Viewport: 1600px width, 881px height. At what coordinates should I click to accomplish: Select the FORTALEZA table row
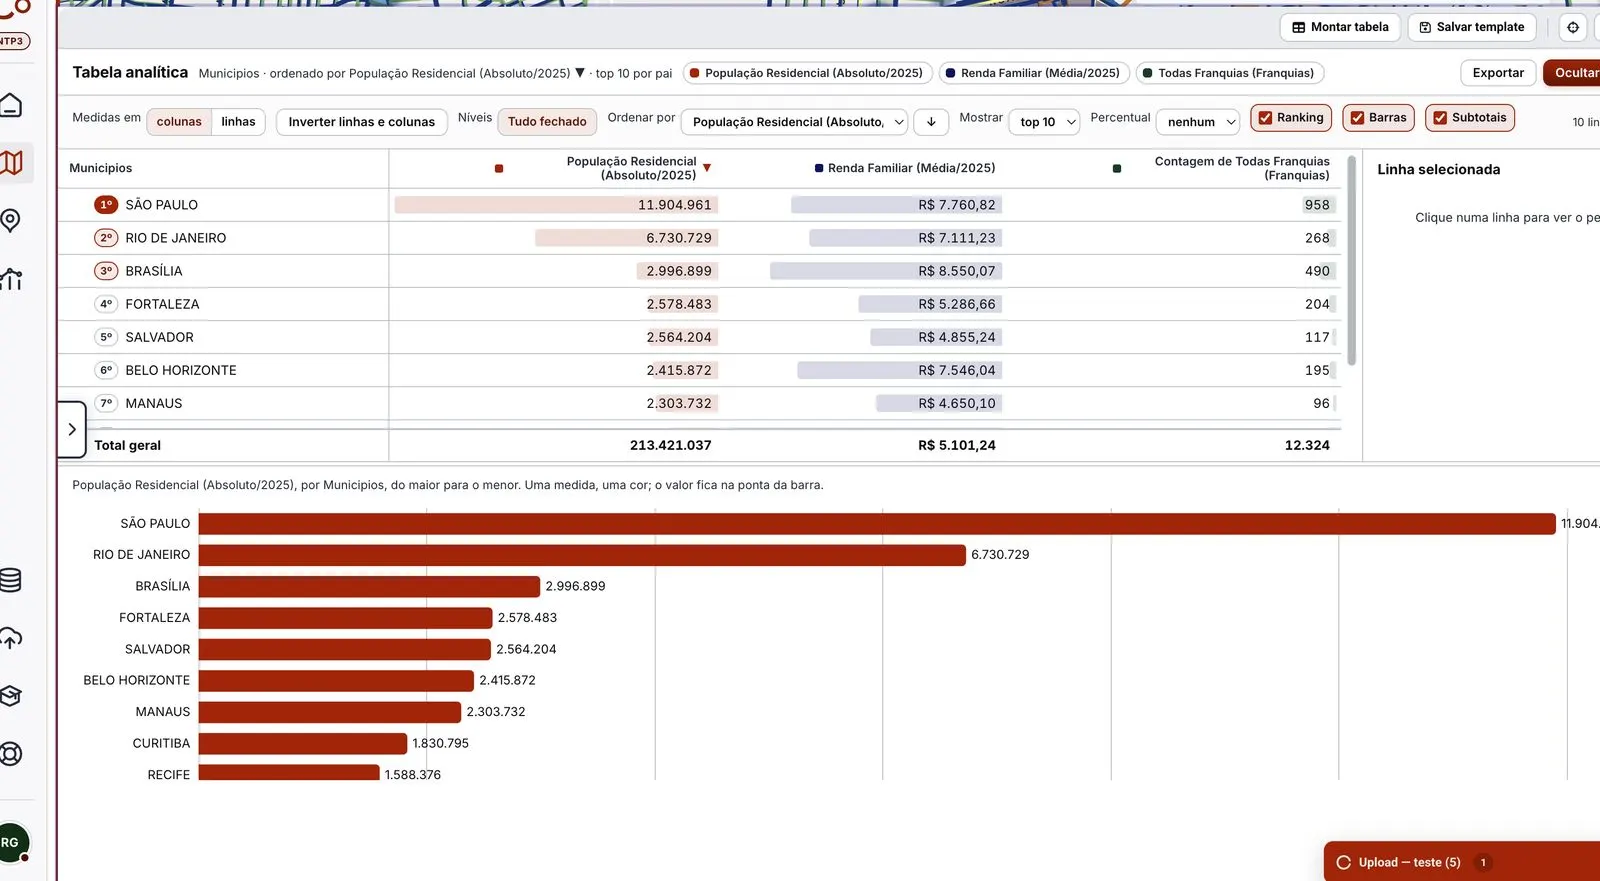[699, 304]
